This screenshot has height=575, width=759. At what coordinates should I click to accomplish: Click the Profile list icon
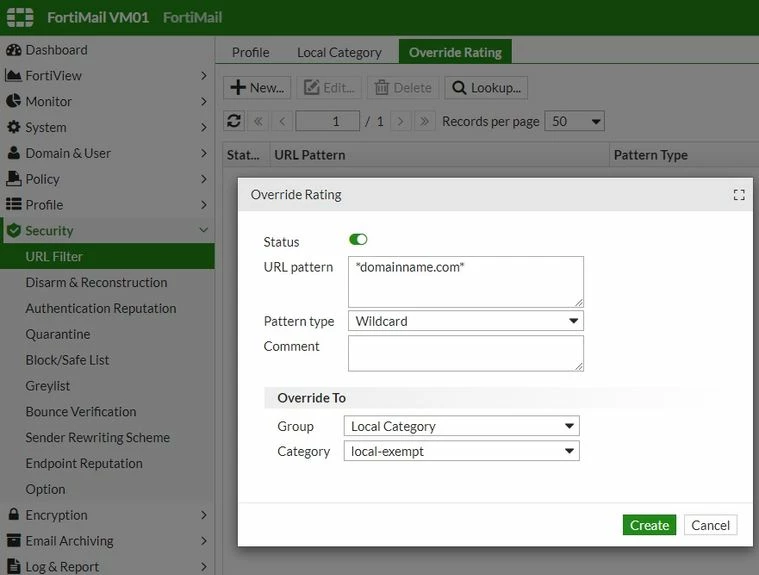point(14,204)
